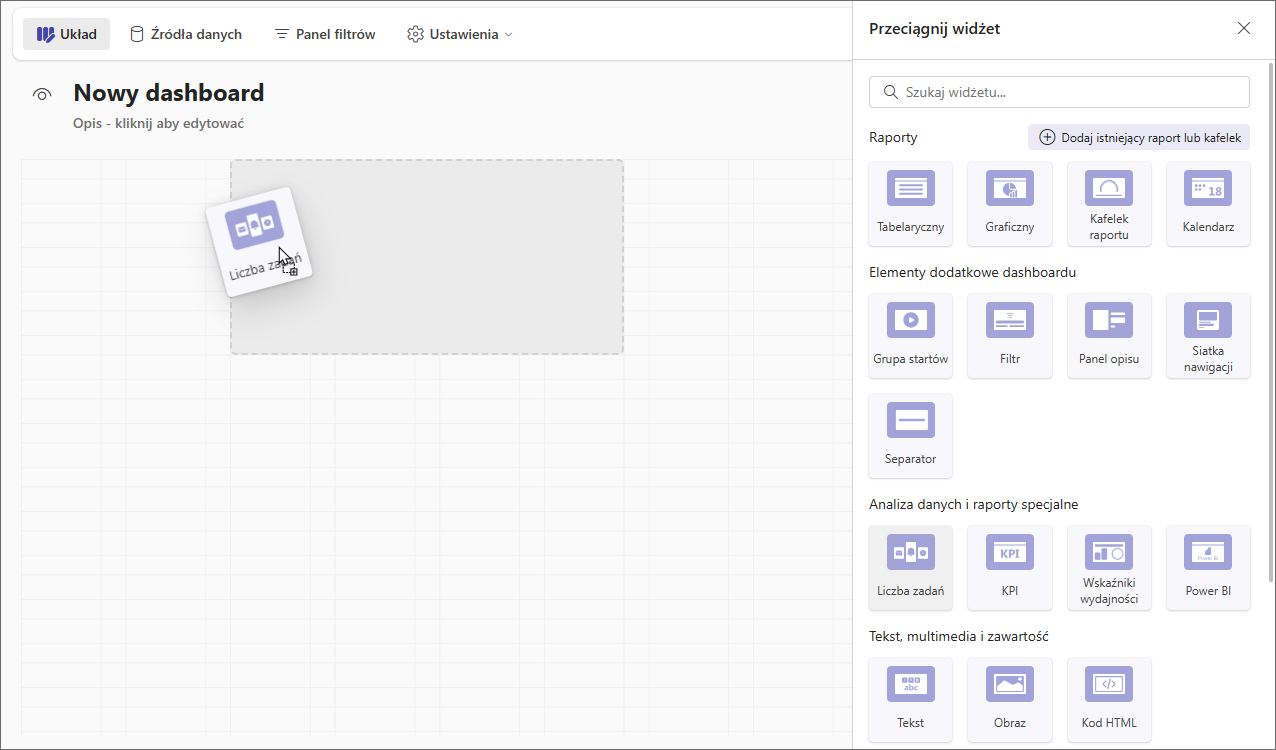
Task: Open the Panel filtrów tab
Action: 325,34
